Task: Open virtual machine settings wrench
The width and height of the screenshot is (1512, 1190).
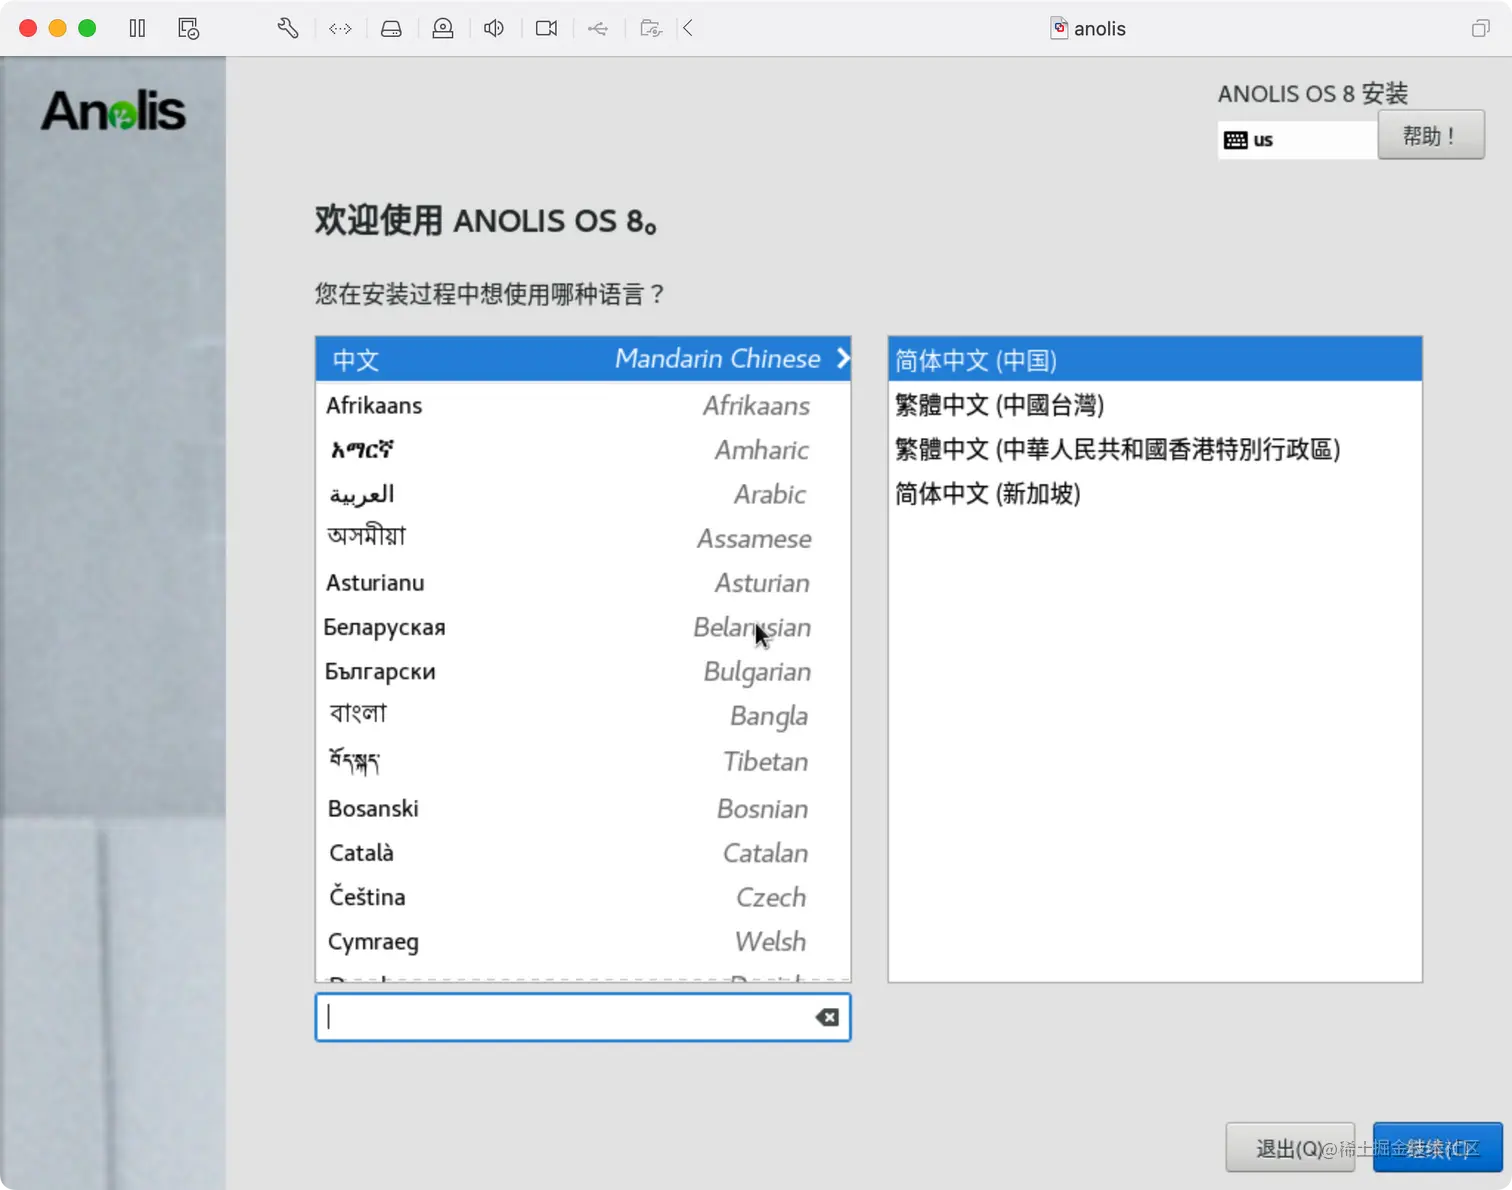Action: (288, 28)
